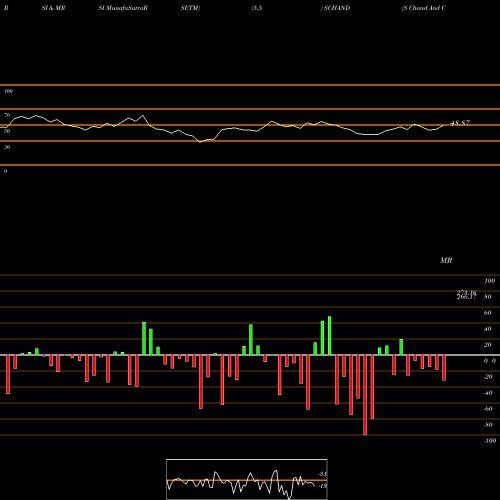Click the '(S Chand And C' company name

pos(424,8)
